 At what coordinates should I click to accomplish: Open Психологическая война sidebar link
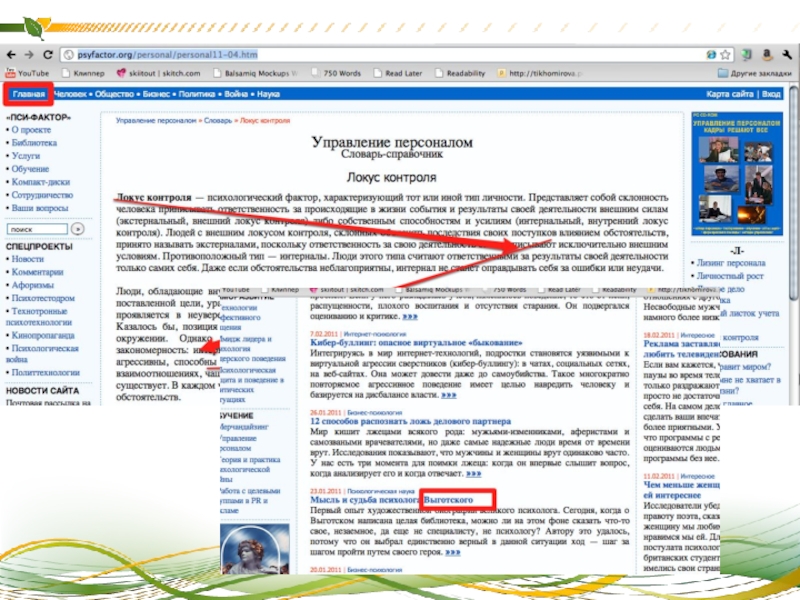click(42, 354)
